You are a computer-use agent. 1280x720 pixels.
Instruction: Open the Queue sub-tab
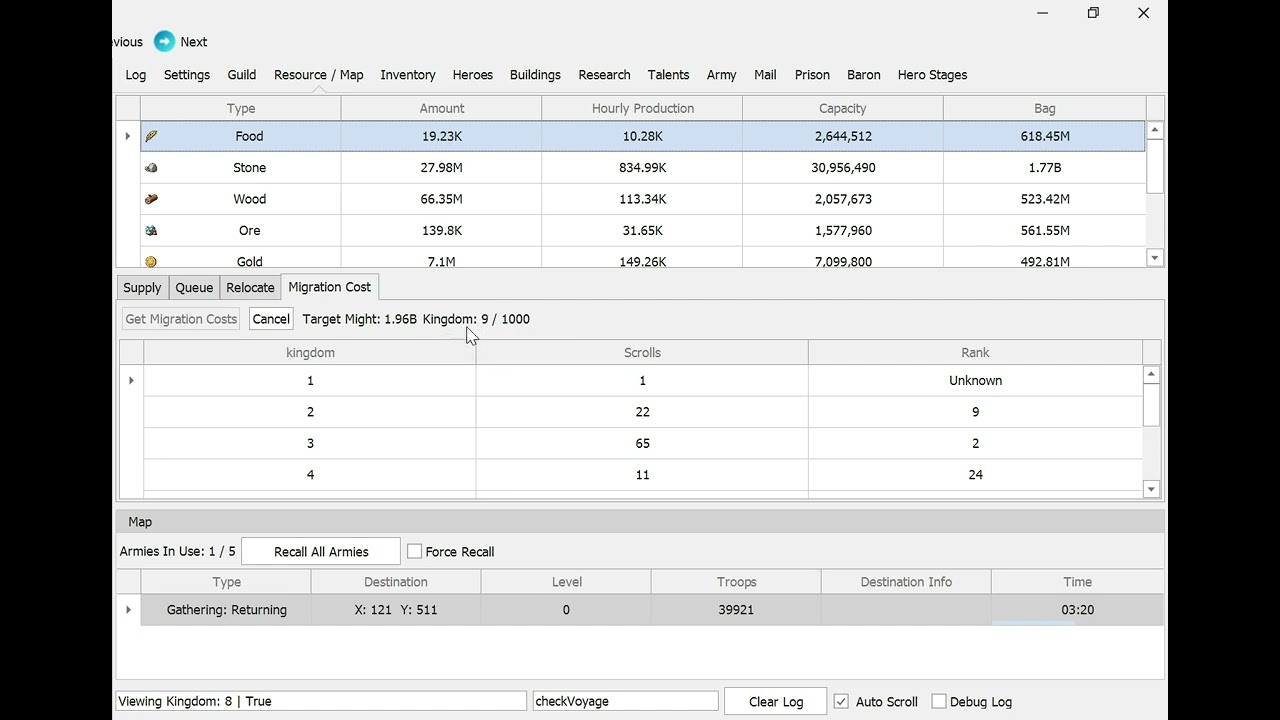(194, 288)
